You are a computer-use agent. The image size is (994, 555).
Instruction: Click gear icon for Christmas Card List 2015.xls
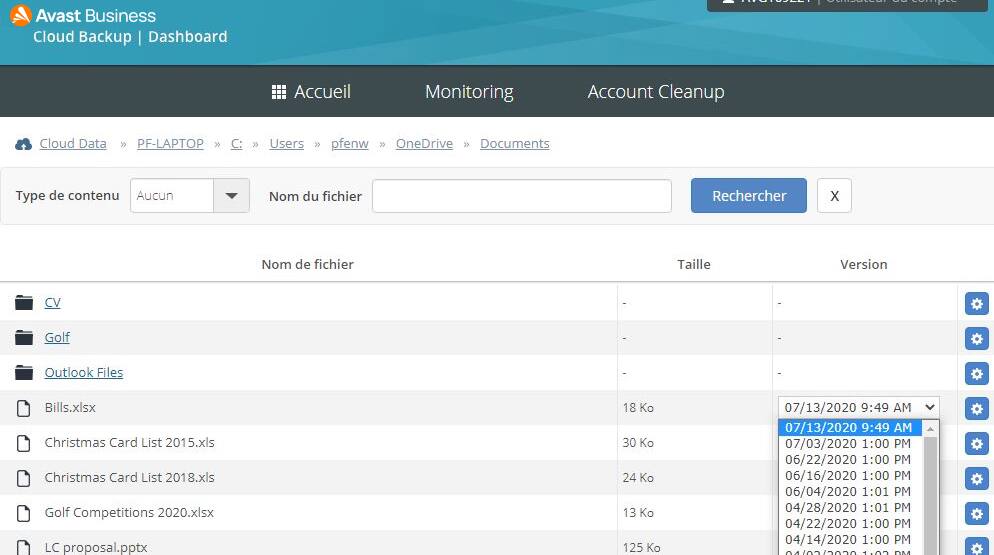(x=976, y=443)
